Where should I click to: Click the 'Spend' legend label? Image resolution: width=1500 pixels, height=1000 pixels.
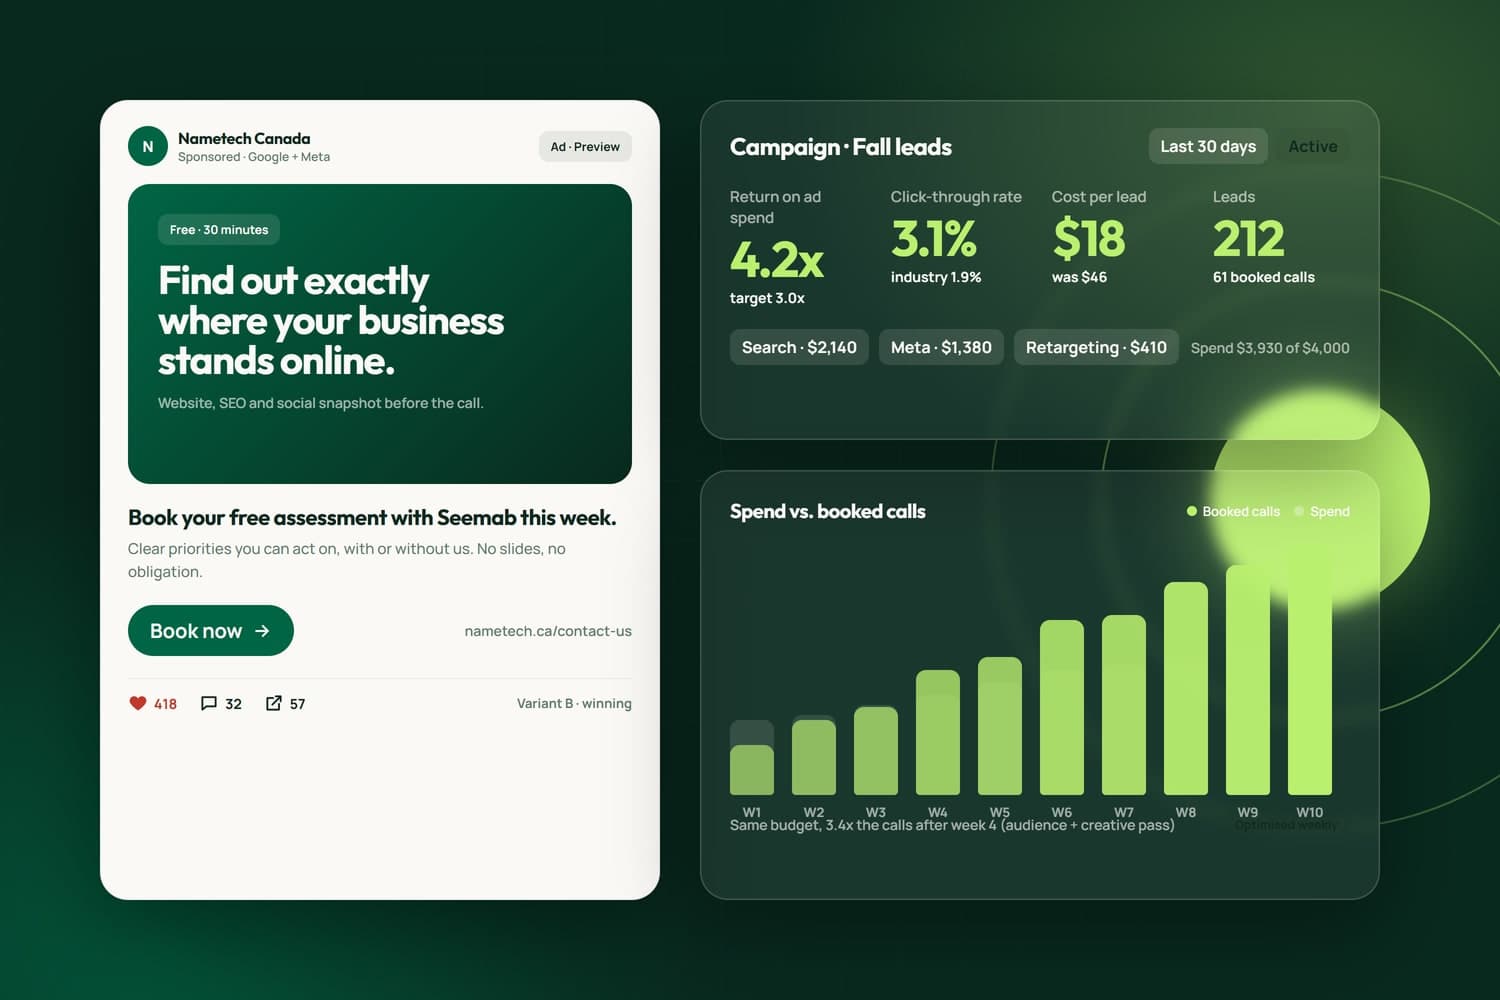[1330, 511]
